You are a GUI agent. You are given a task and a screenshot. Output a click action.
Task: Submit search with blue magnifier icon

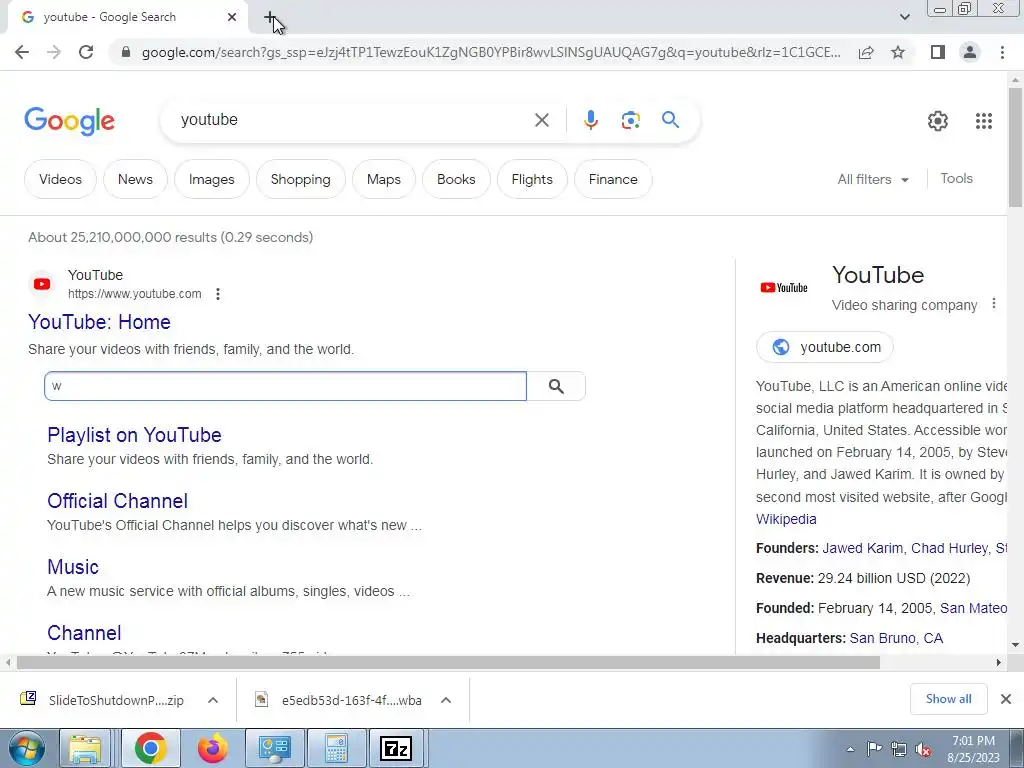click(670, 120)
